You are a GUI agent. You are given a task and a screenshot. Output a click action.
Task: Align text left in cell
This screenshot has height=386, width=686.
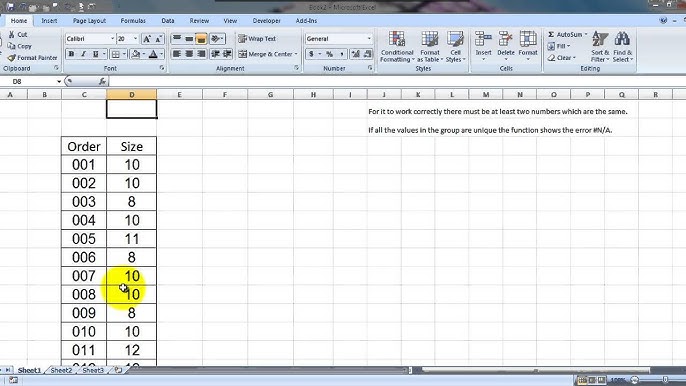(177, 54)
